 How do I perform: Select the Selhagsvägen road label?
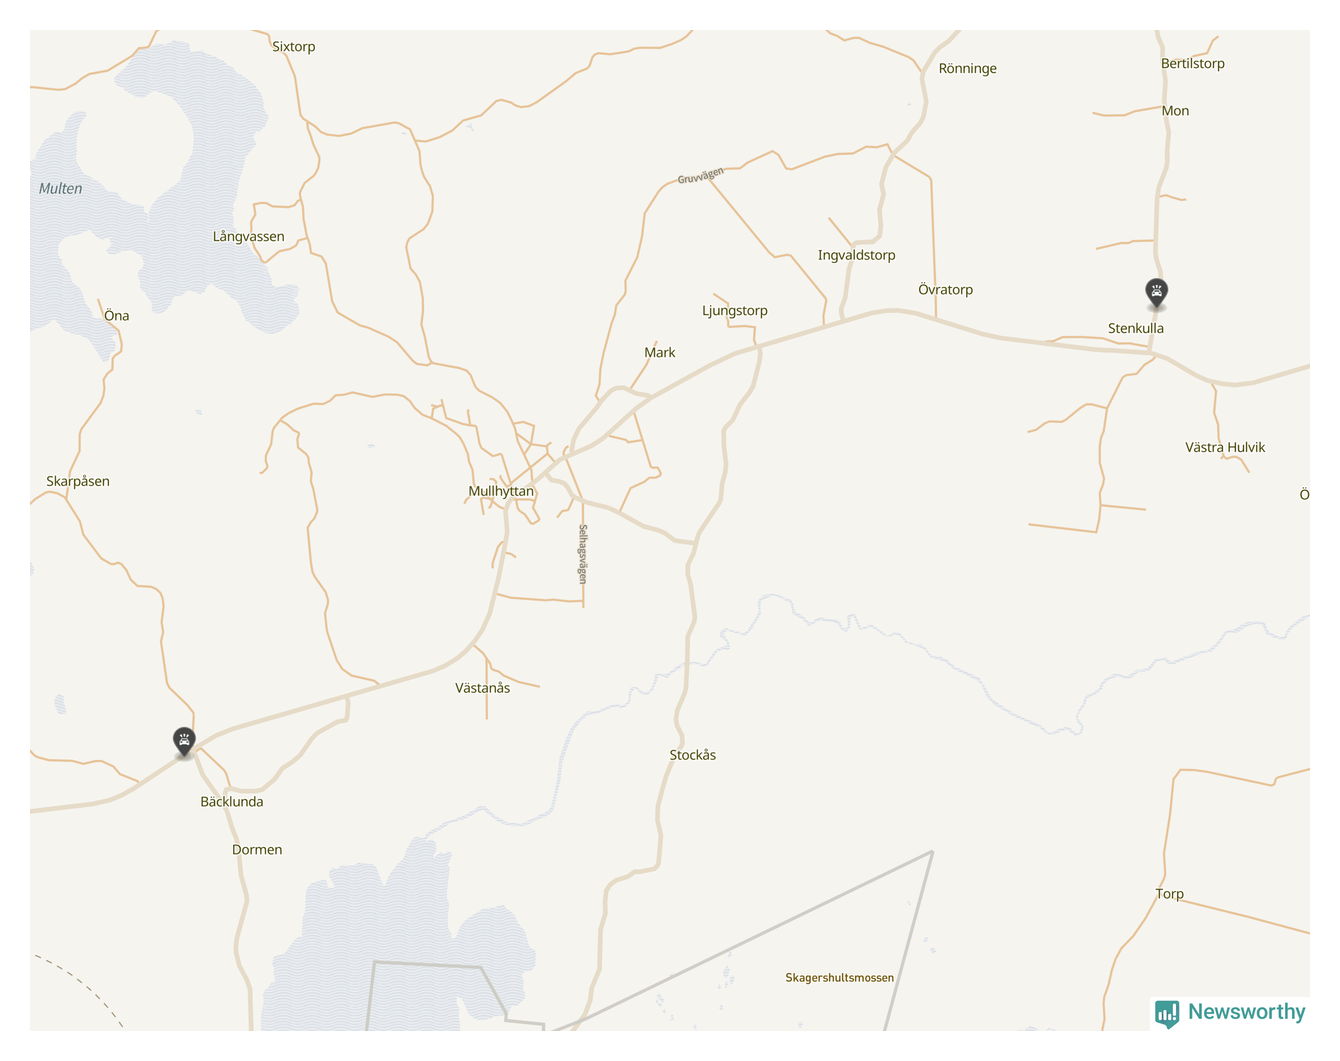coord(583,554)
